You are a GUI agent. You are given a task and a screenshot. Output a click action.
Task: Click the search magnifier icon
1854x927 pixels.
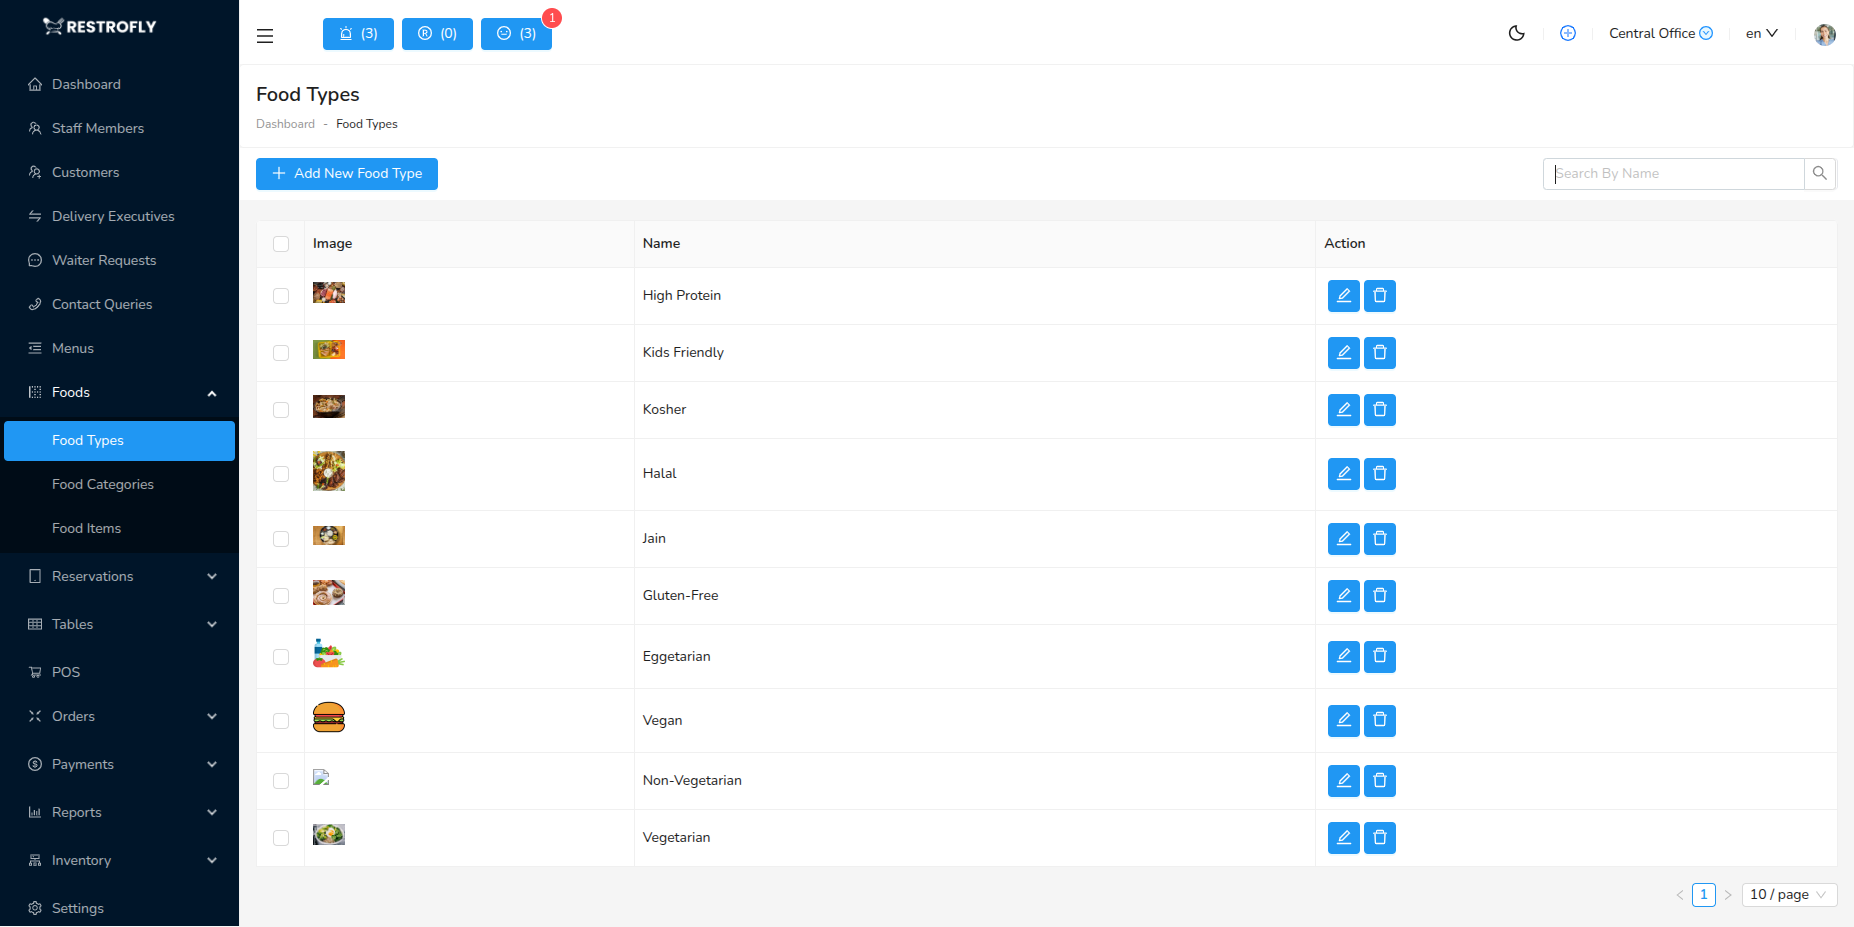pyautogui.click(x=1819, y=173)
